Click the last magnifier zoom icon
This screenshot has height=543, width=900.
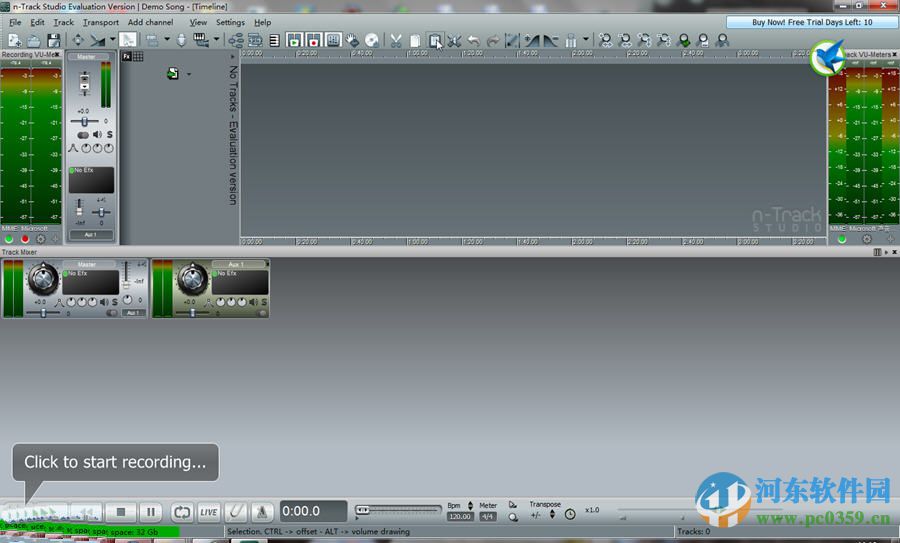pos(722,40)
